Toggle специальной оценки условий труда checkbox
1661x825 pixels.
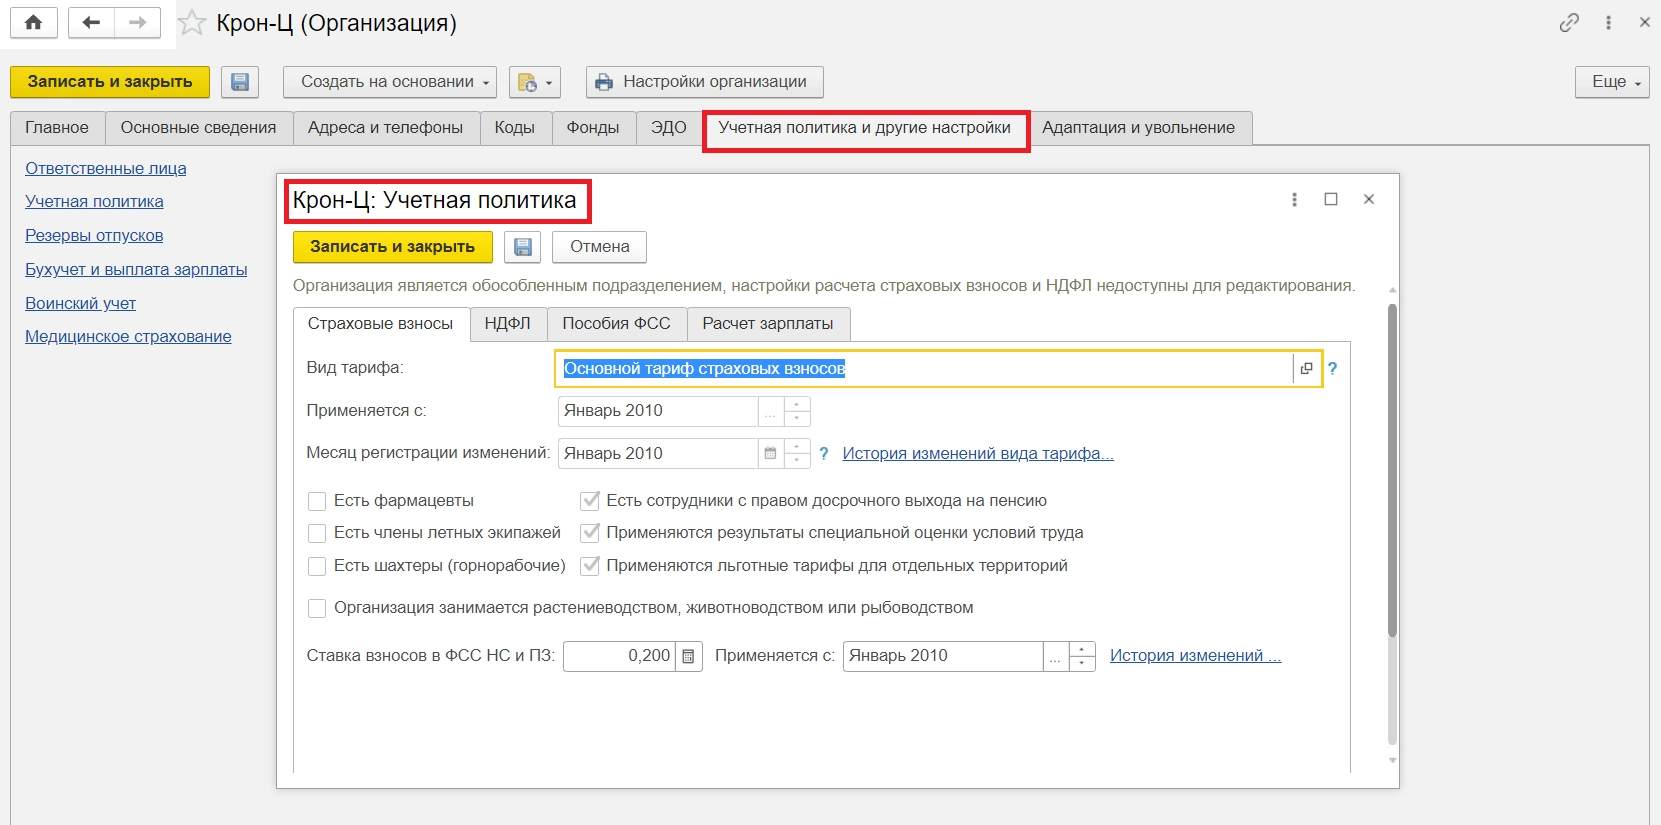(590, 533)
